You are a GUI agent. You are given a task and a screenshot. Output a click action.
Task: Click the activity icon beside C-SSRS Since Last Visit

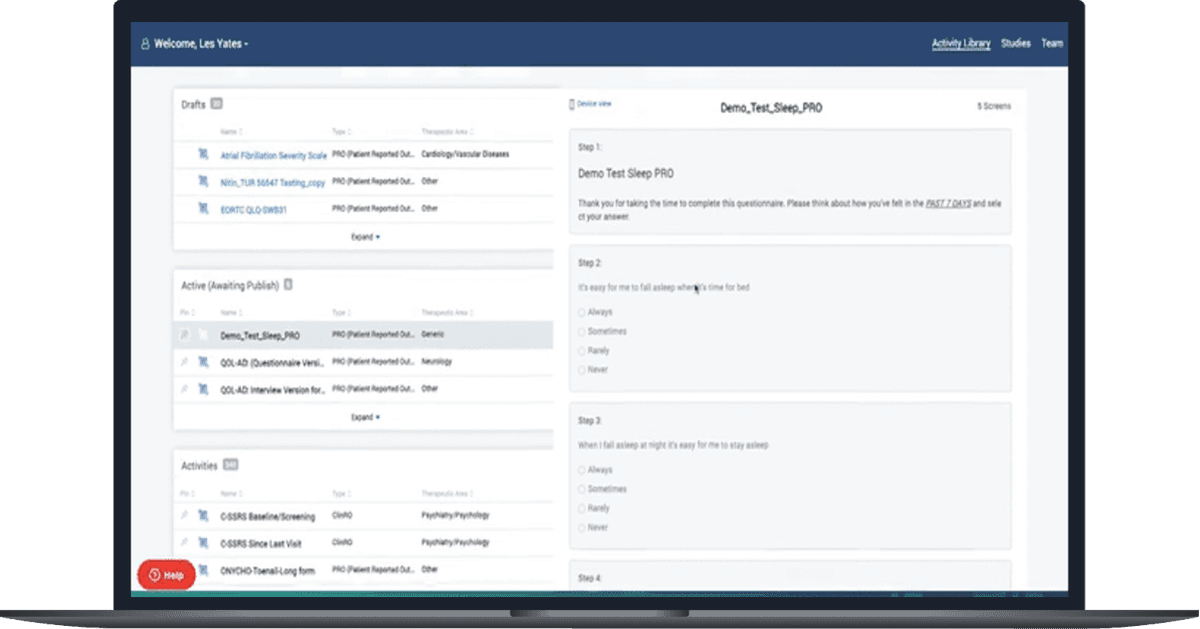coord(202,543)
